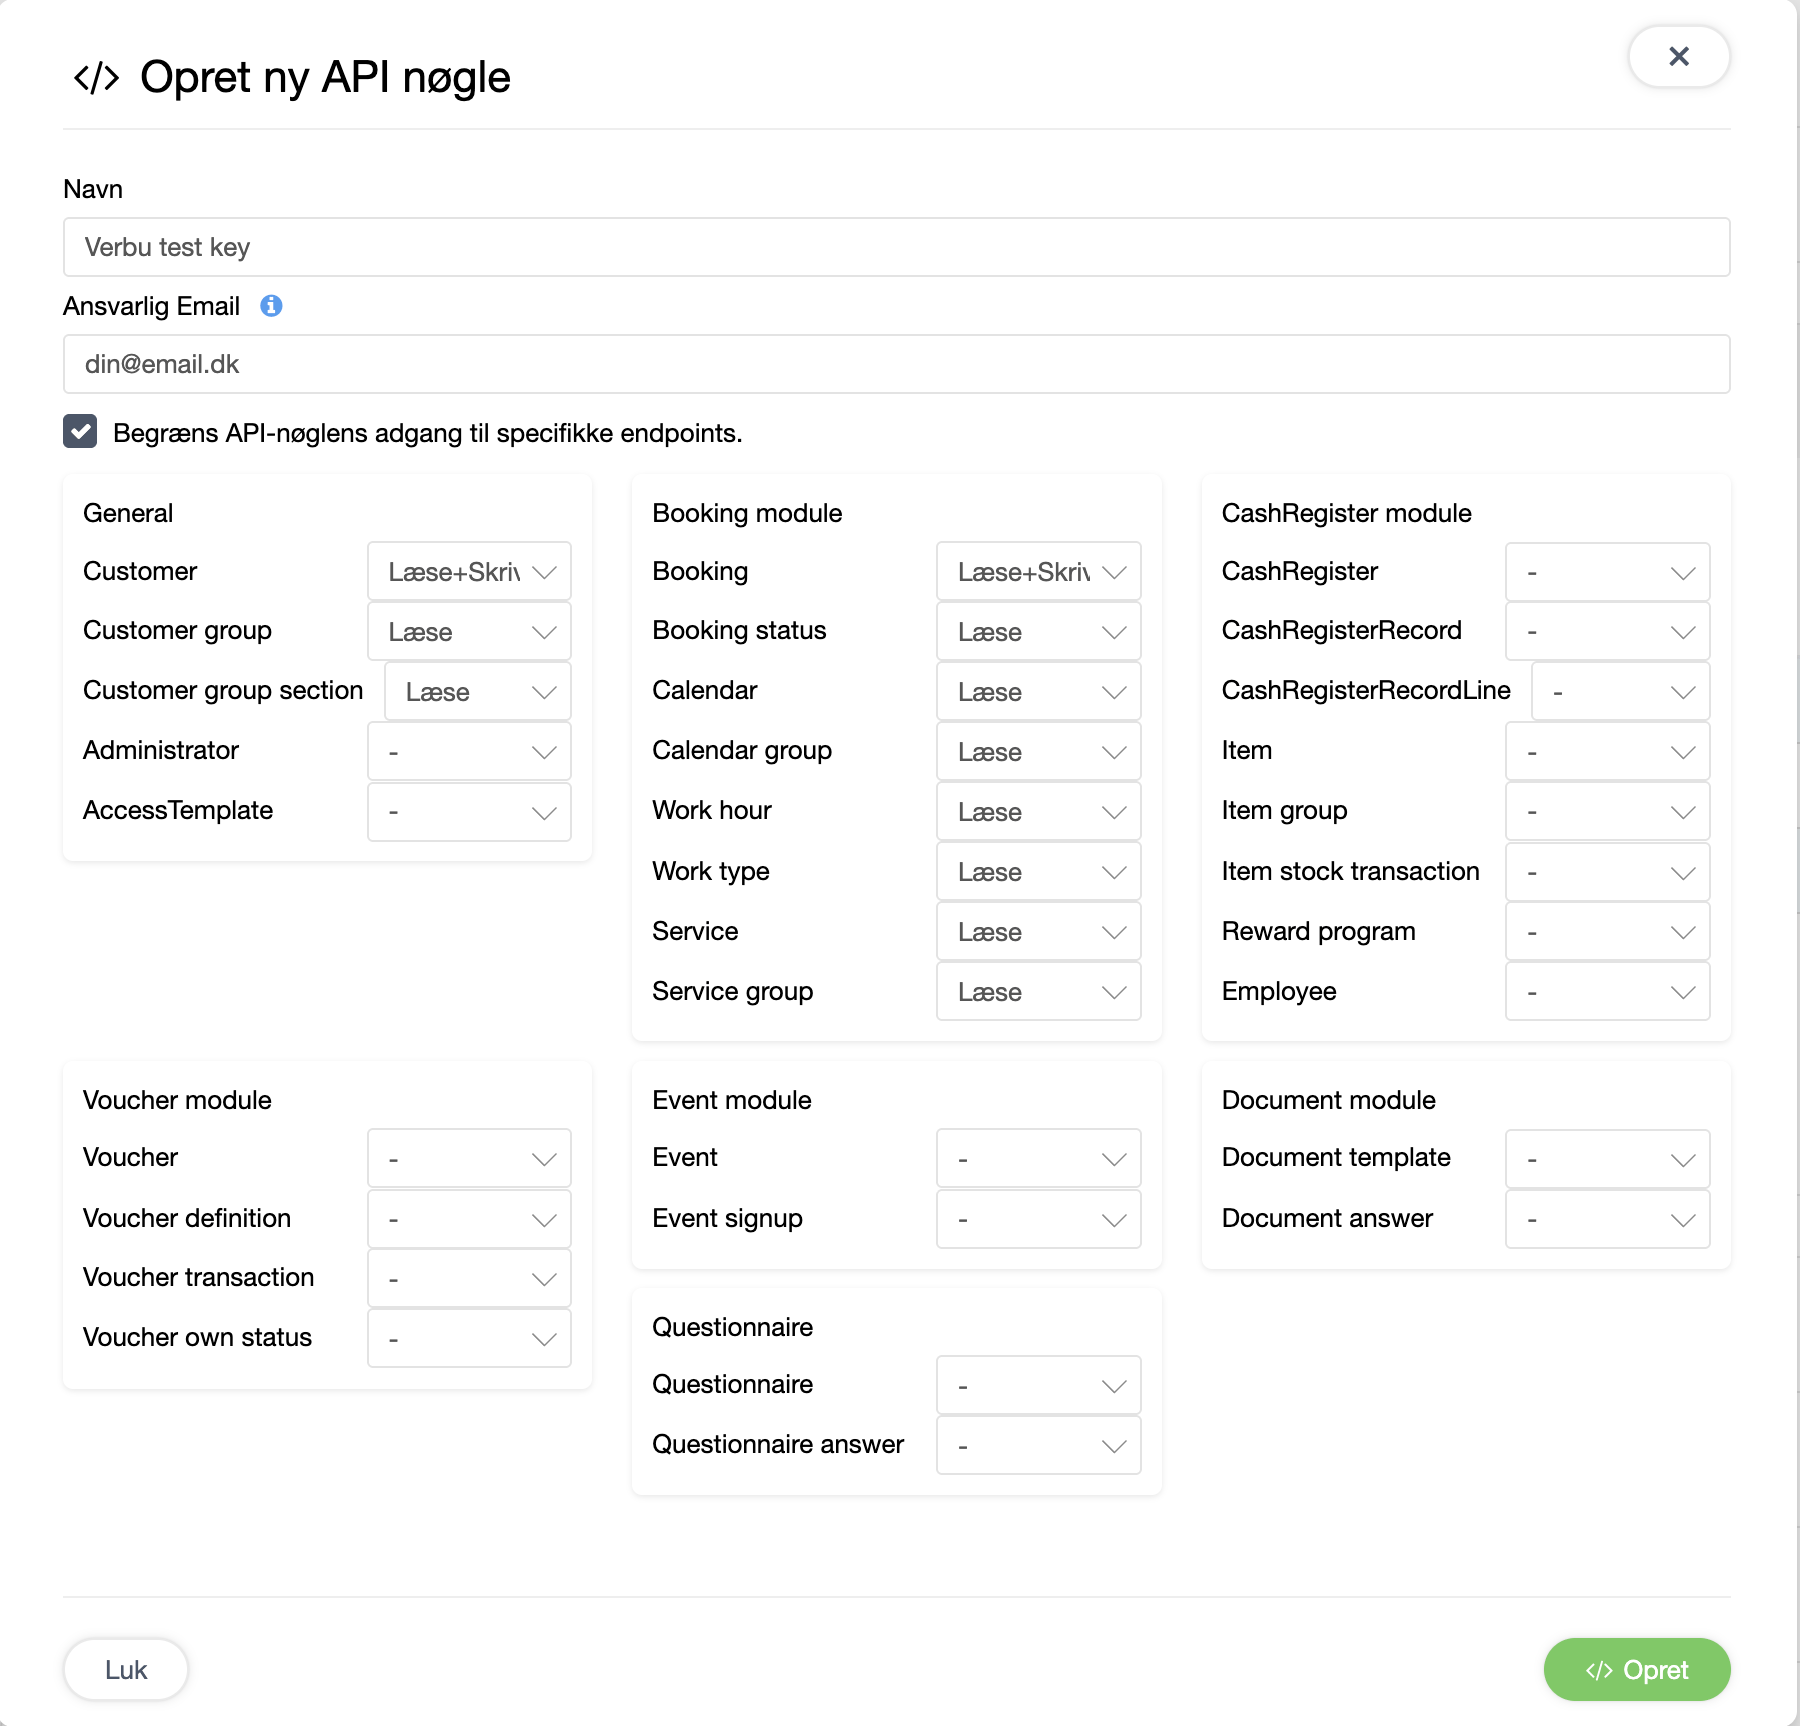Open the CashRegisterRecord dropdown
Image resolution: width=1800 pixels, height=1726 pixels.
click(1608, 632)
